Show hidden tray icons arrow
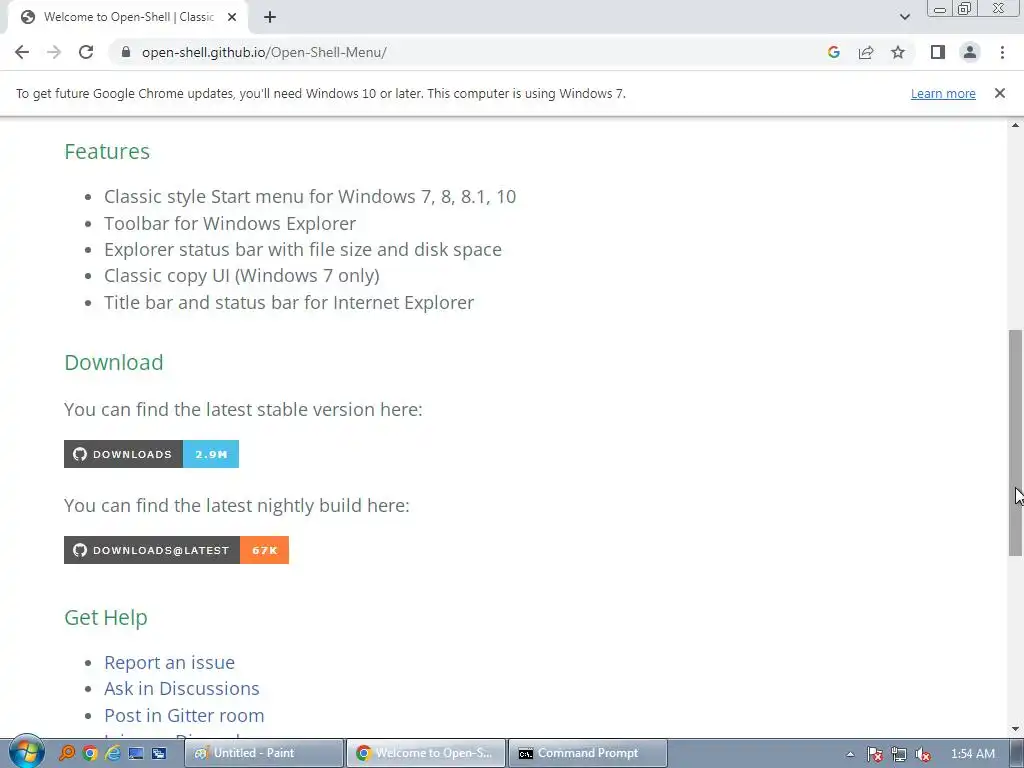1024x768 pixels. click(x=850, y=754)
